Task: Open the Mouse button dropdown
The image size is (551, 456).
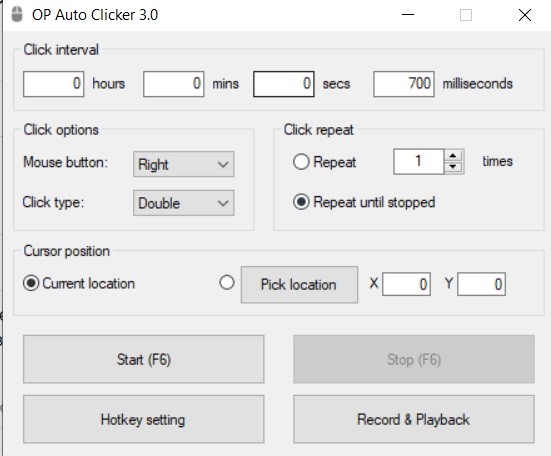Action: click(183, 164)
